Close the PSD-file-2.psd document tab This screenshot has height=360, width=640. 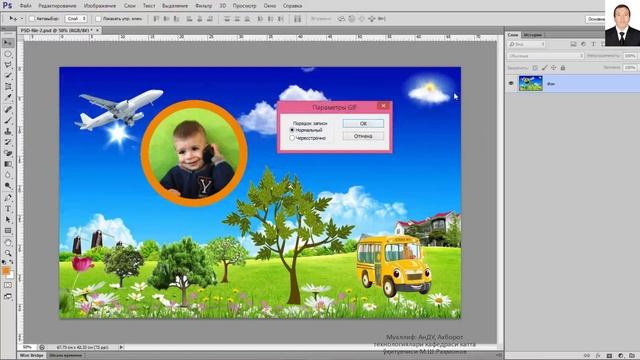point(98,30)
